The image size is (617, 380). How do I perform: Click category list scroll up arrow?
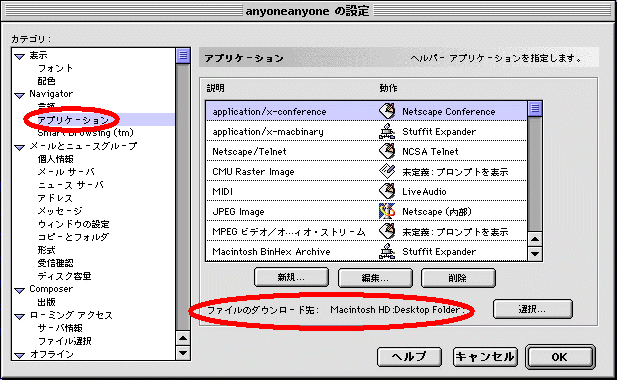(x=183, y=338)
